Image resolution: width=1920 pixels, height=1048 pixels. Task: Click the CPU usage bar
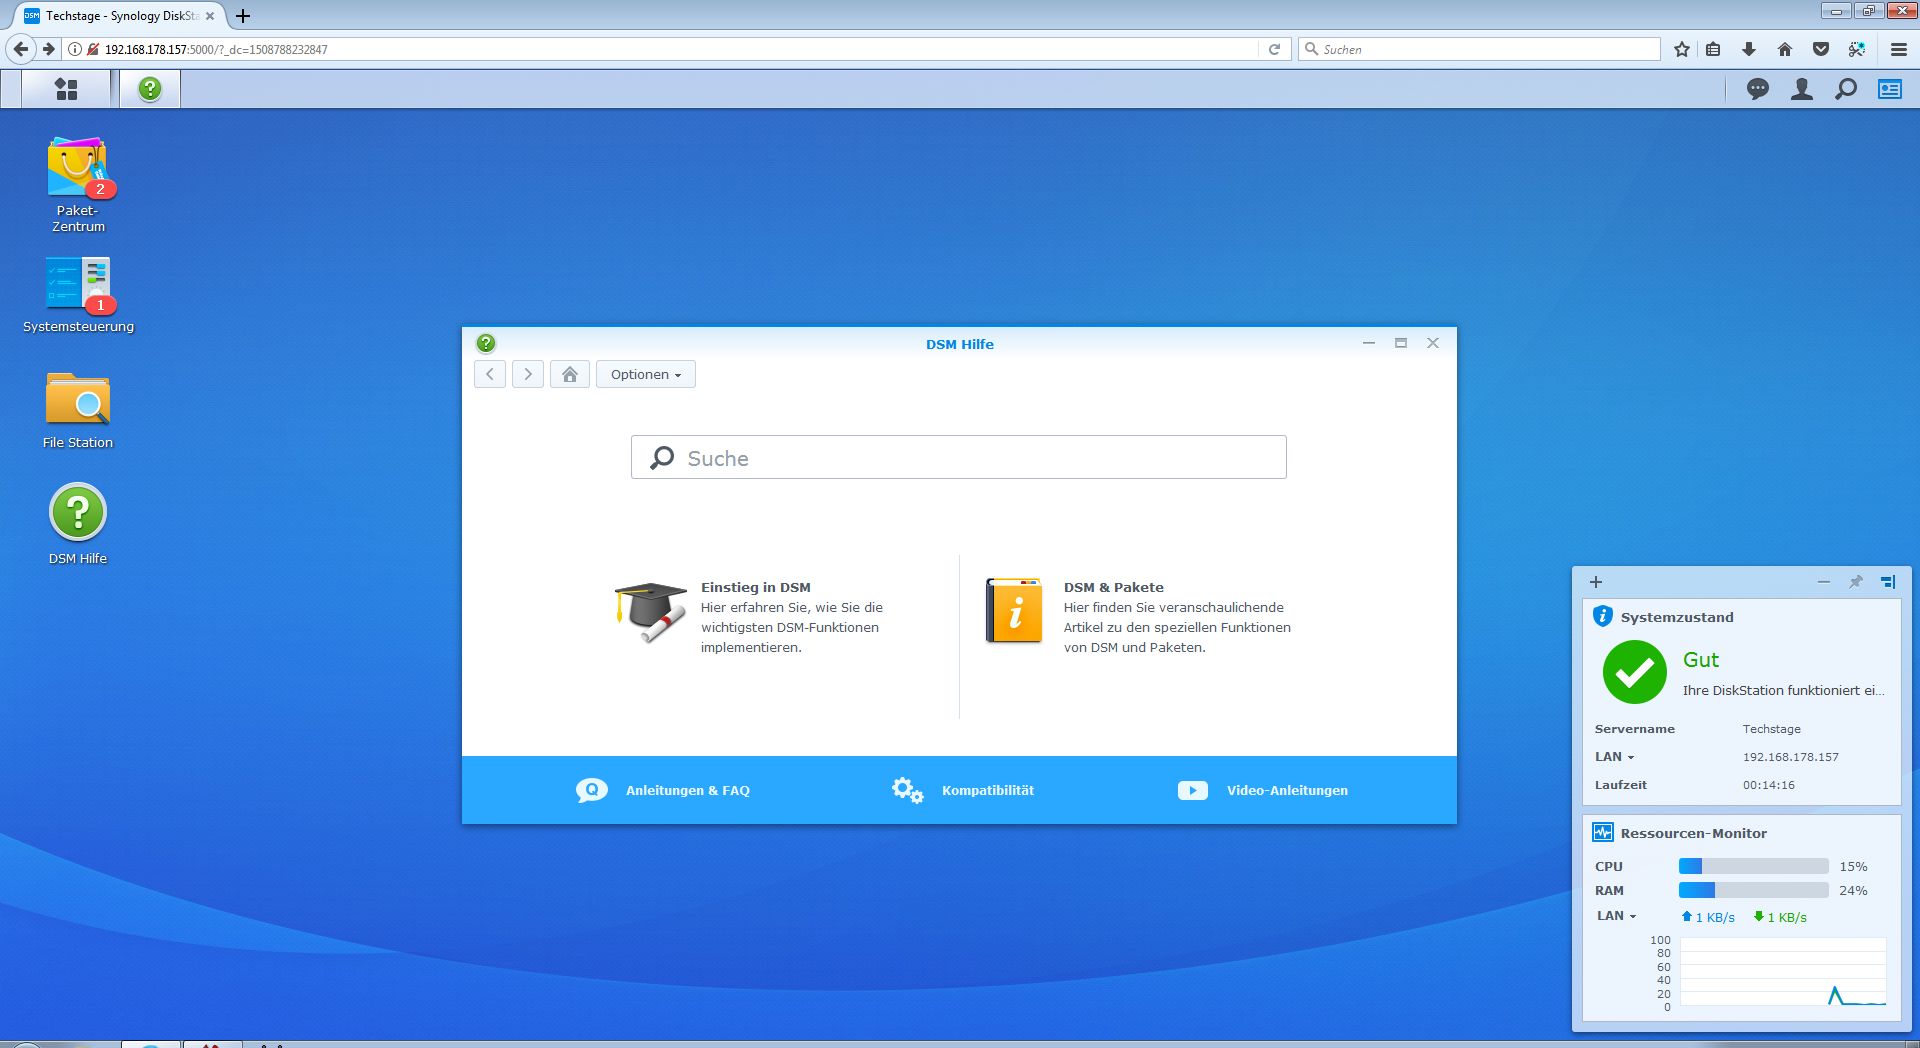click(x=1753, y=866)
